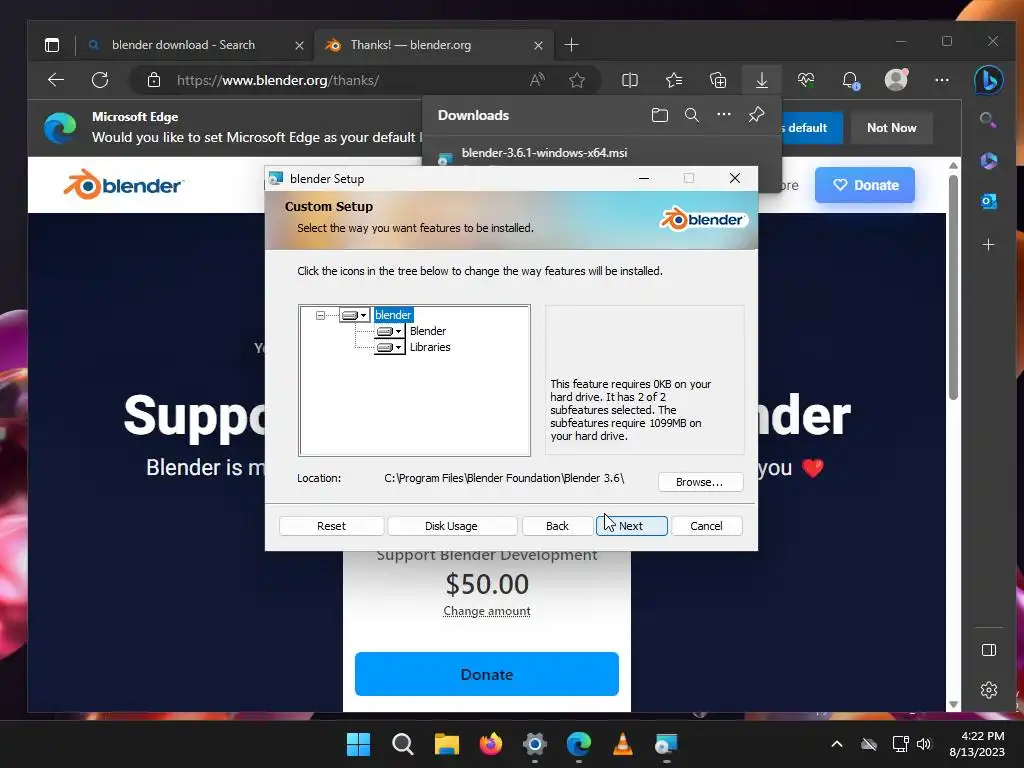Open clock and date 4:22 PM
1024x768 pixels.
[x=977, y=744]
